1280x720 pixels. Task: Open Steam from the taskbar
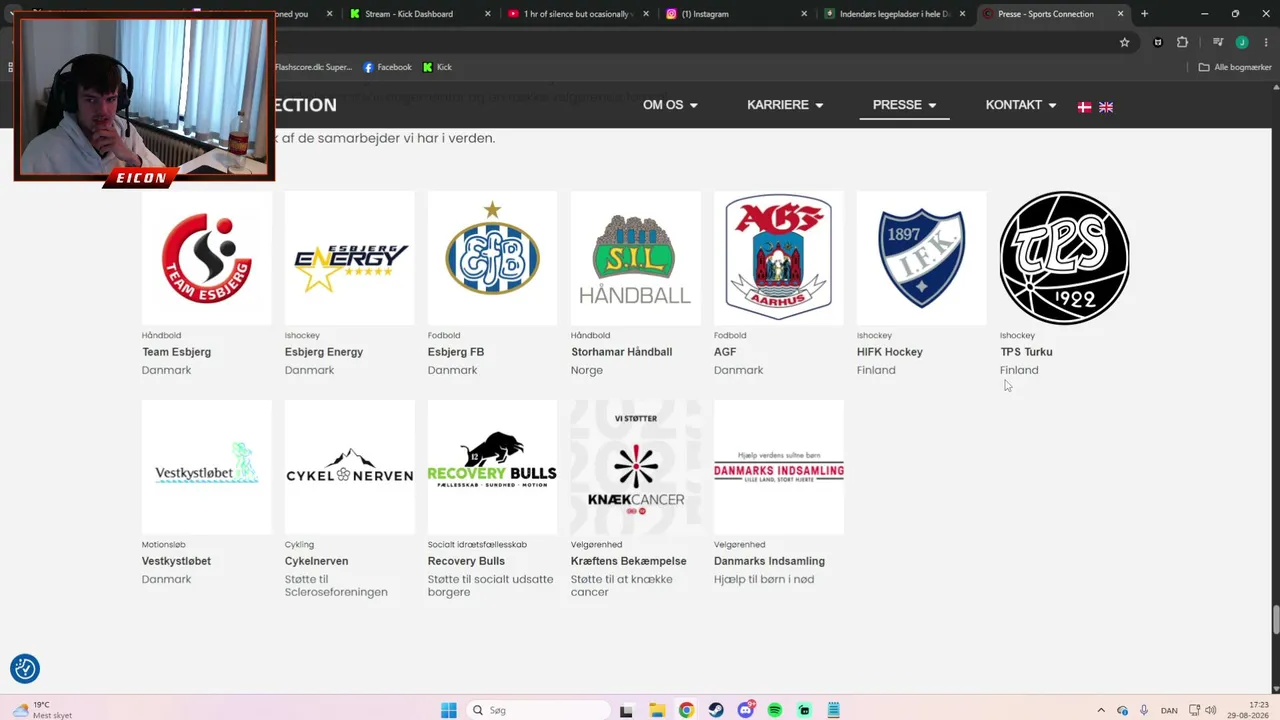coord(716,710)
